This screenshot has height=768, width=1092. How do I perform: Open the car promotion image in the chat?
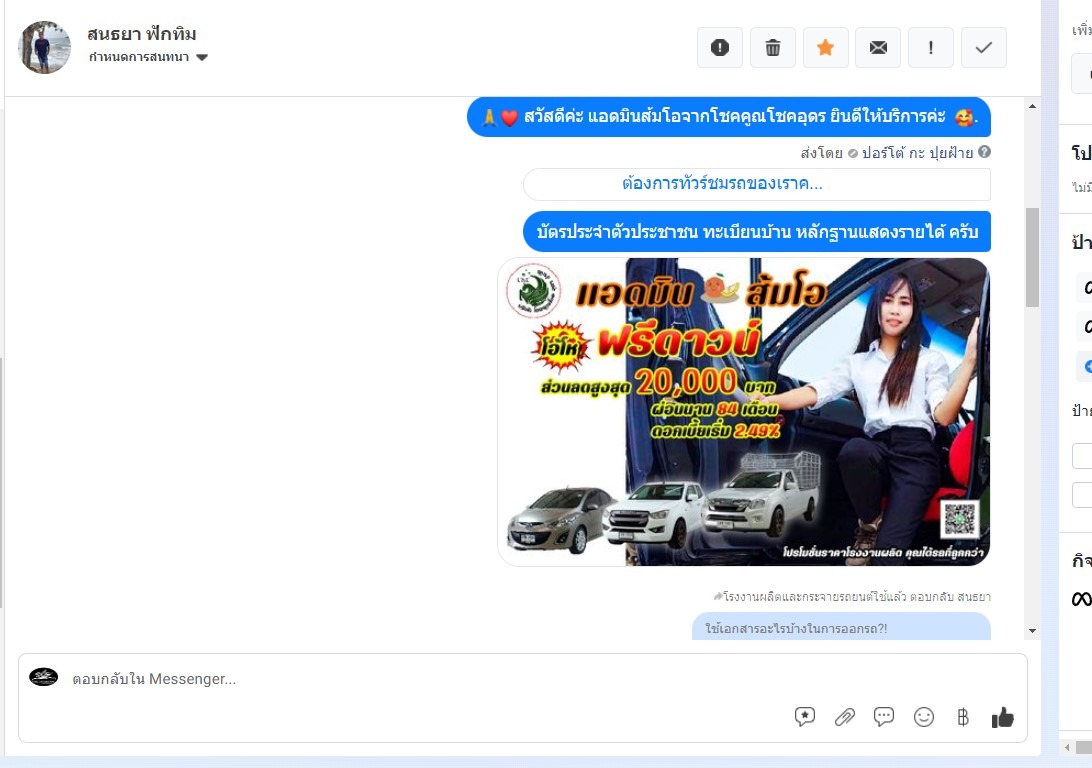(x=743, y=412)
